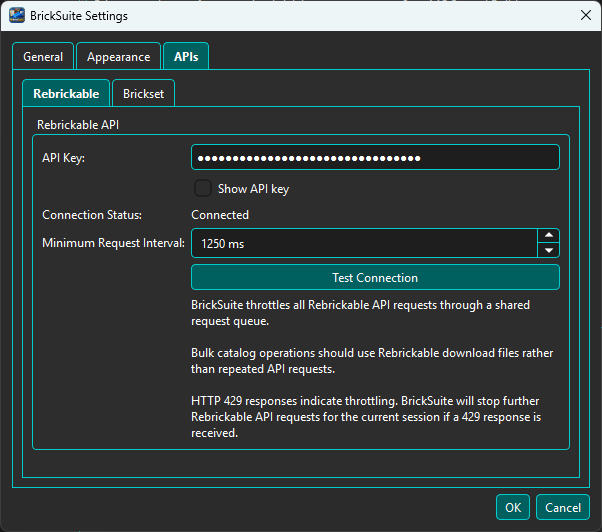602x532 pixels.
Task: Click the Minimum Request Interval: label
Action: [x=113, y=243]
